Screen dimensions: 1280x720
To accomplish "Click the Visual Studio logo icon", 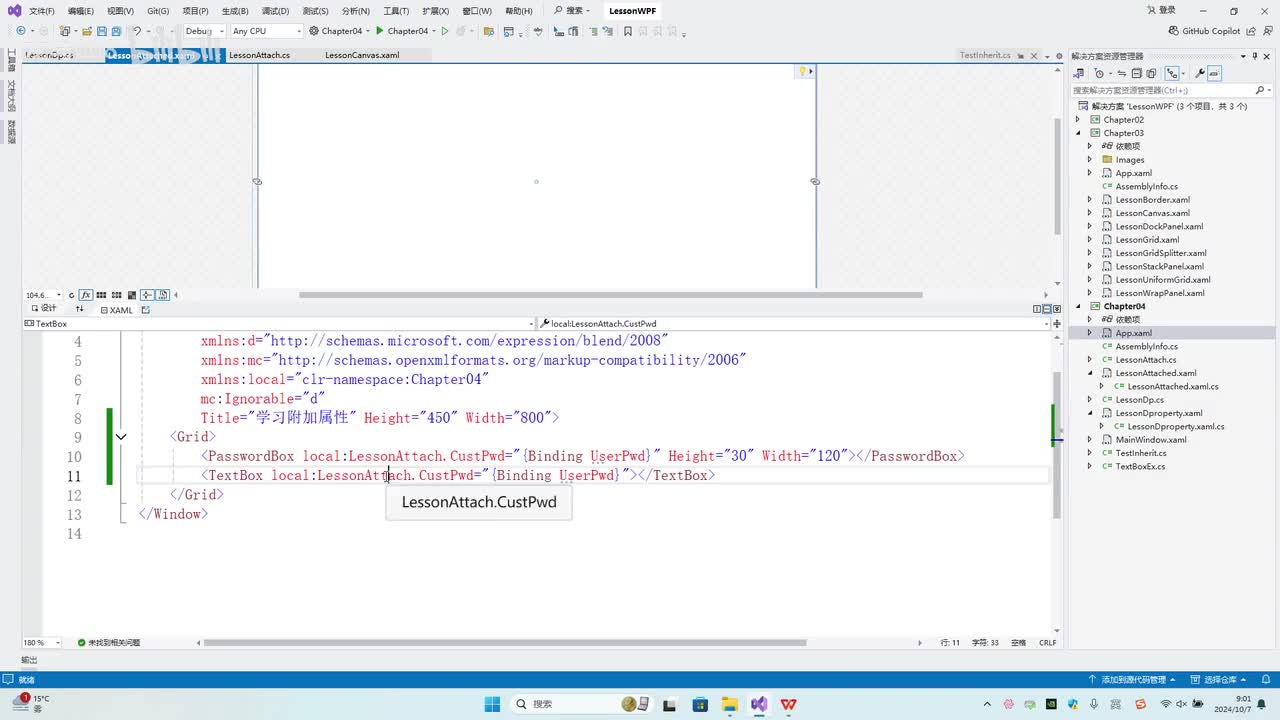I will click(x=14, y=11).
